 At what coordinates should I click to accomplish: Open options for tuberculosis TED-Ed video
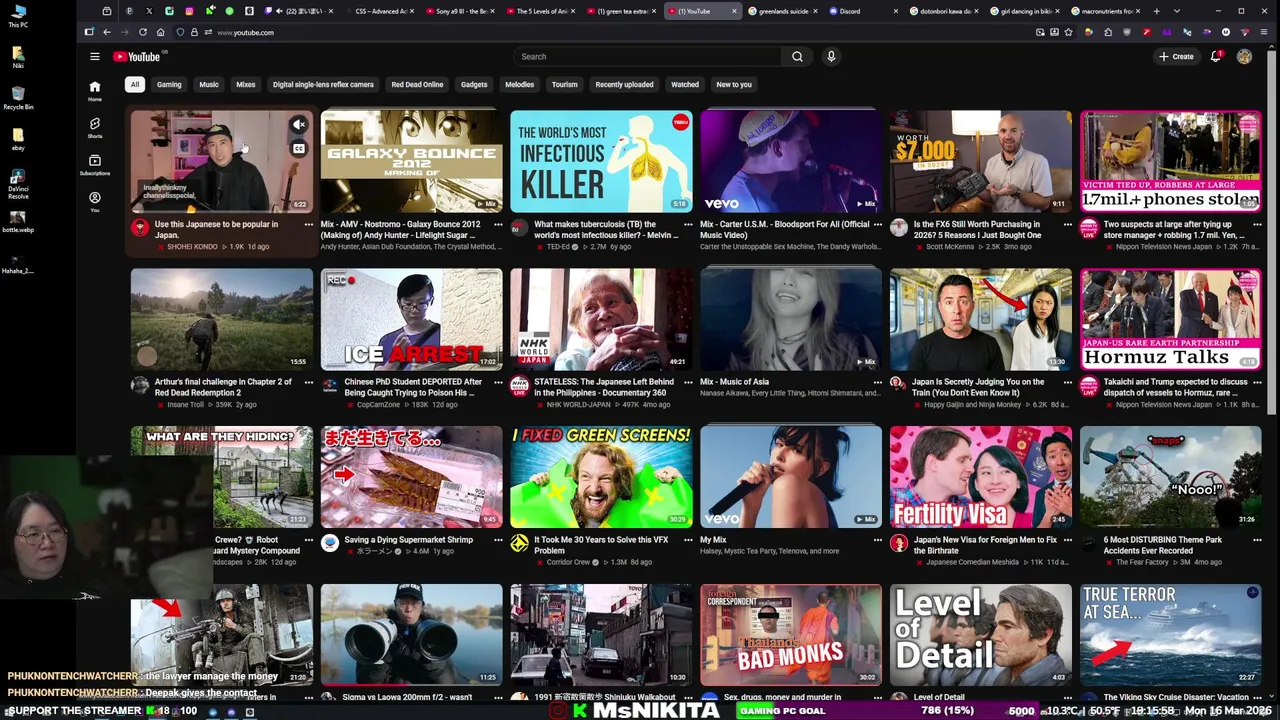[x=688, y=225]
